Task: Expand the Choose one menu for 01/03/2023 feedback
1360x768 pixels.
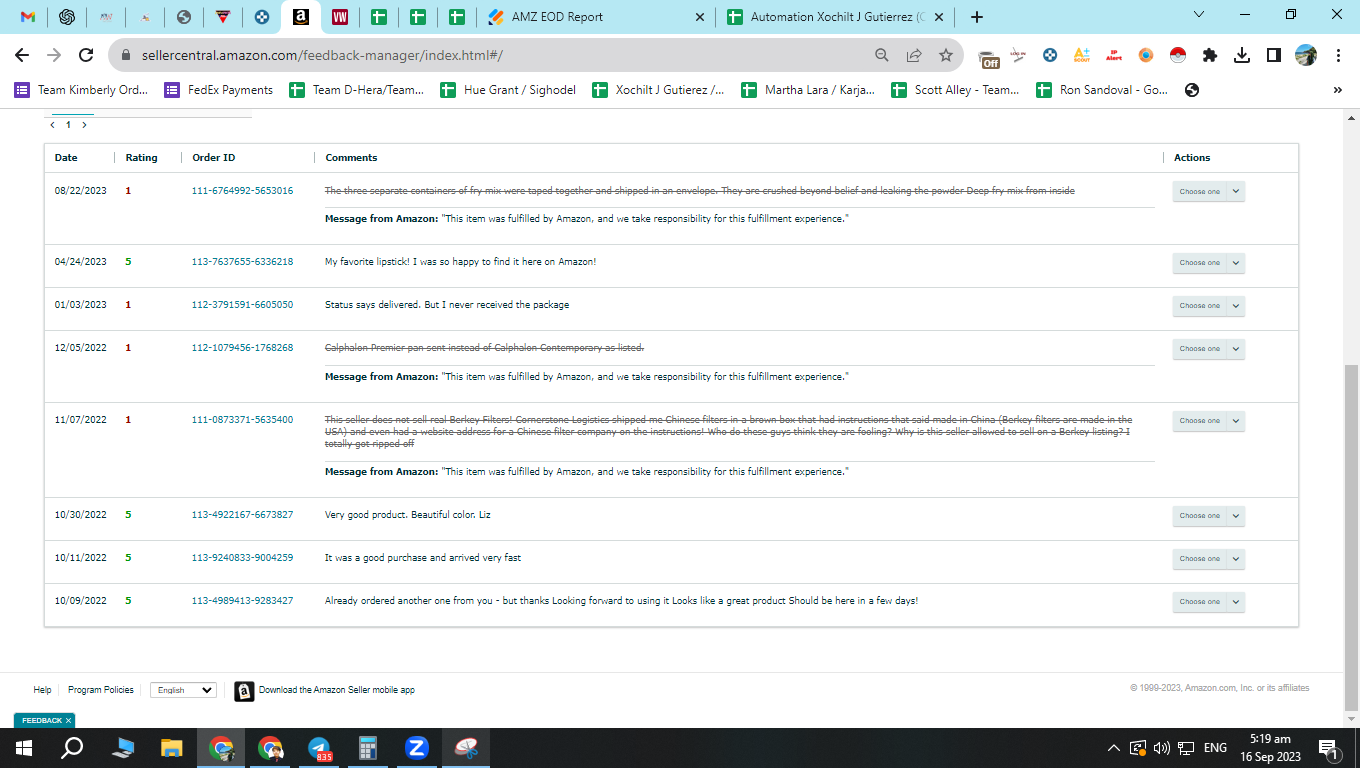Action: [1208, 306]
